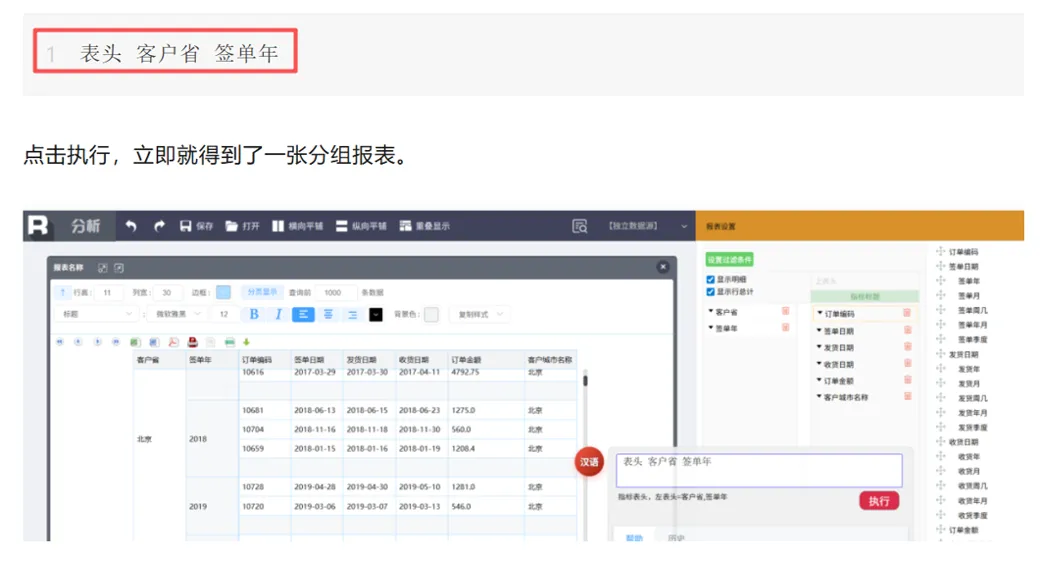Export report to PDF

[x=173, y=342]
